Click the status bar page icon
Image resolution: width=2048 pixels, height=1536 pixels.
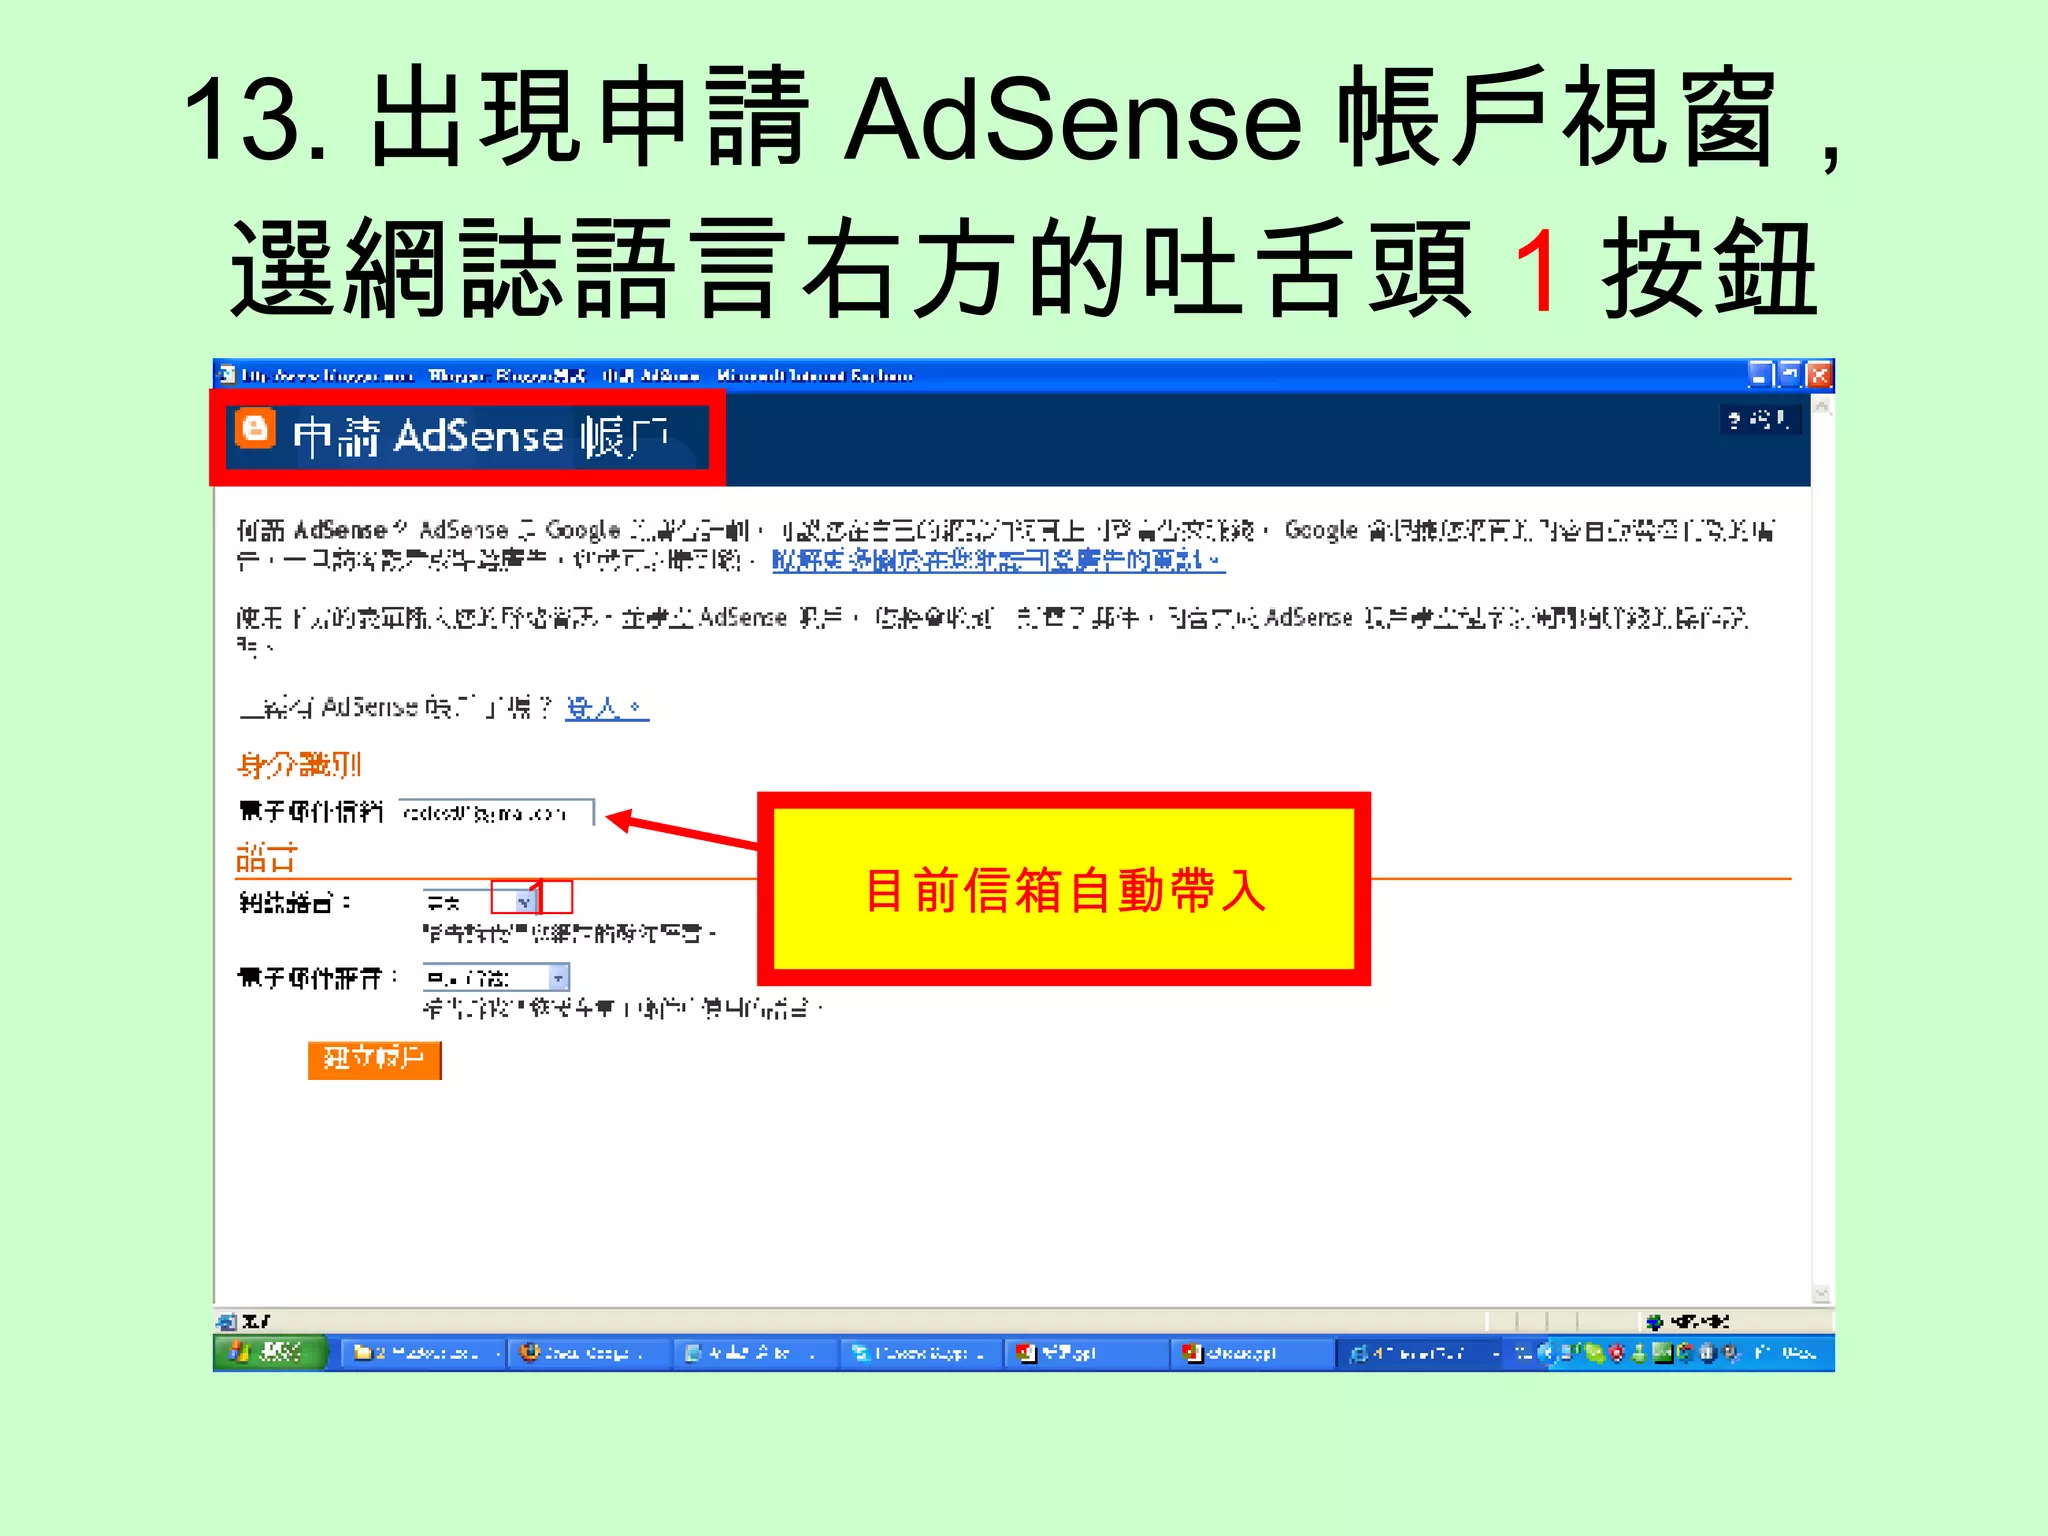(227, 1321)
